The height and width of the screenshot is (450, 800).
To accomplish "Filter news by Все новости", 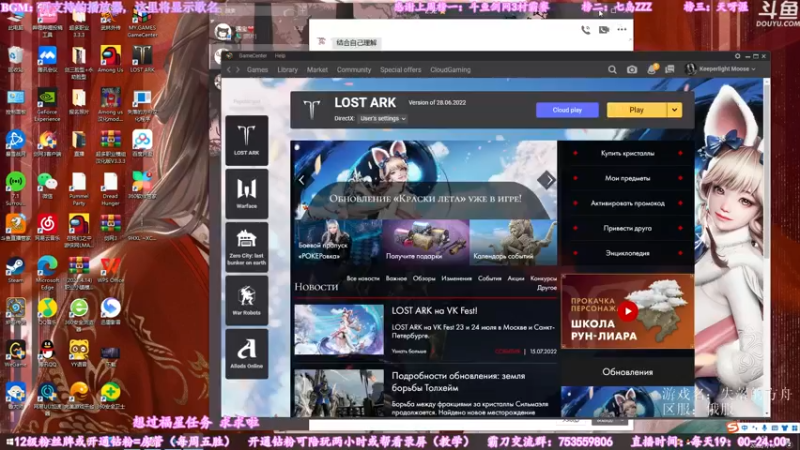I will pyautogui.click(x=363, y=279).
